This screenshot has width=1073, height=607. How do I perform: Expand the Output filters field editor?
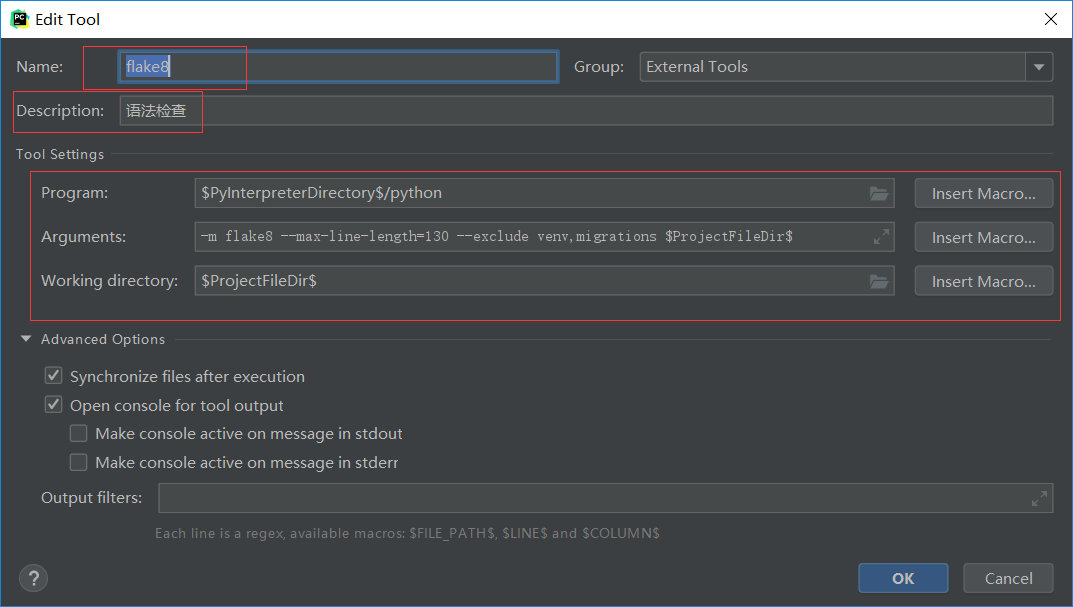click(x=1039, y=498)
